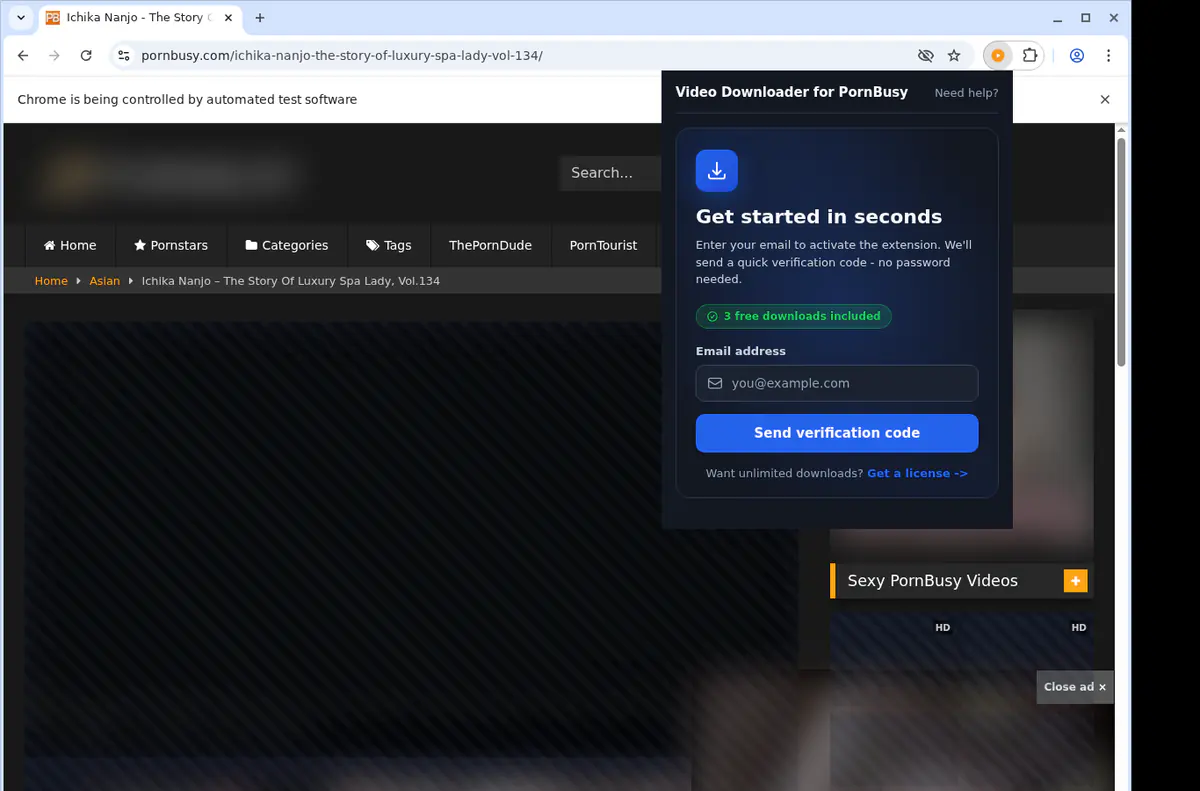
Task: Open the Categories menu item
Action: (x=287, y=245)
